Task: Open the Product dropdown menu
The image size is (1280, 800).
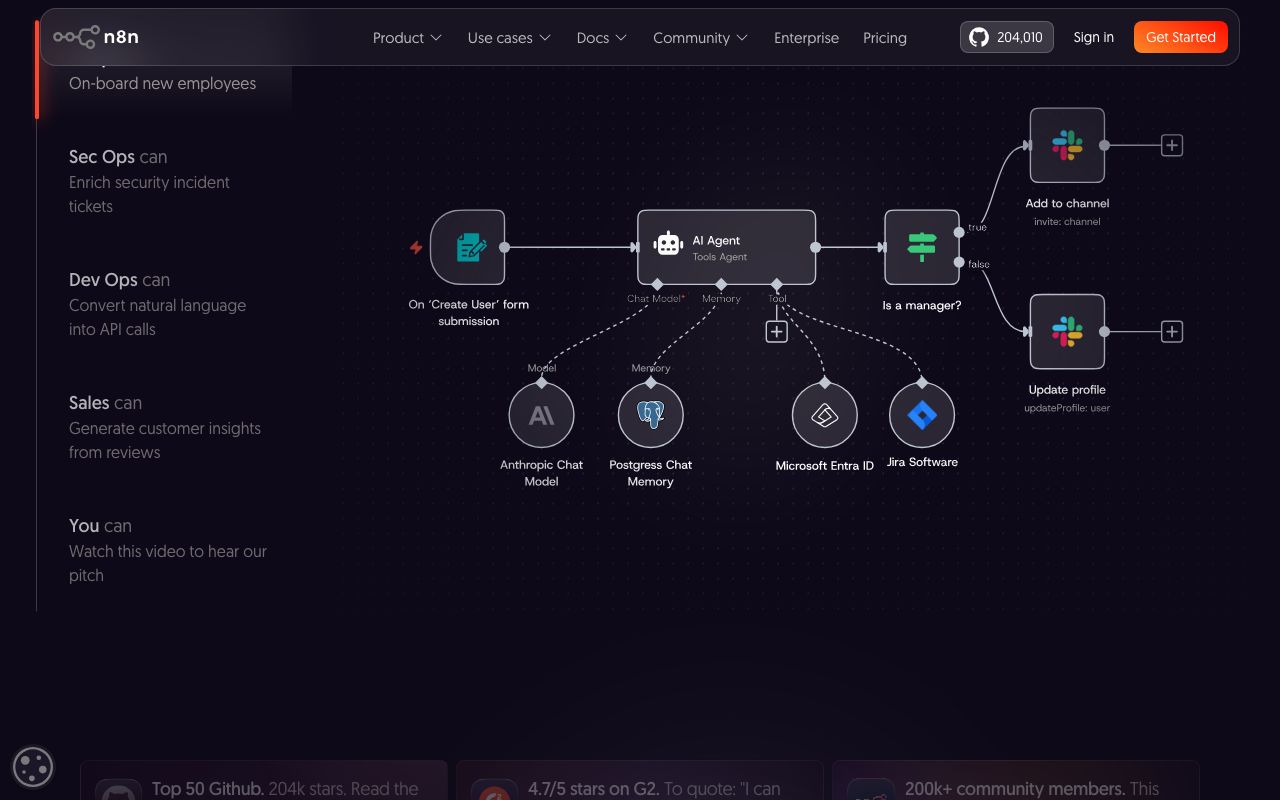Action: coord(407,38)
